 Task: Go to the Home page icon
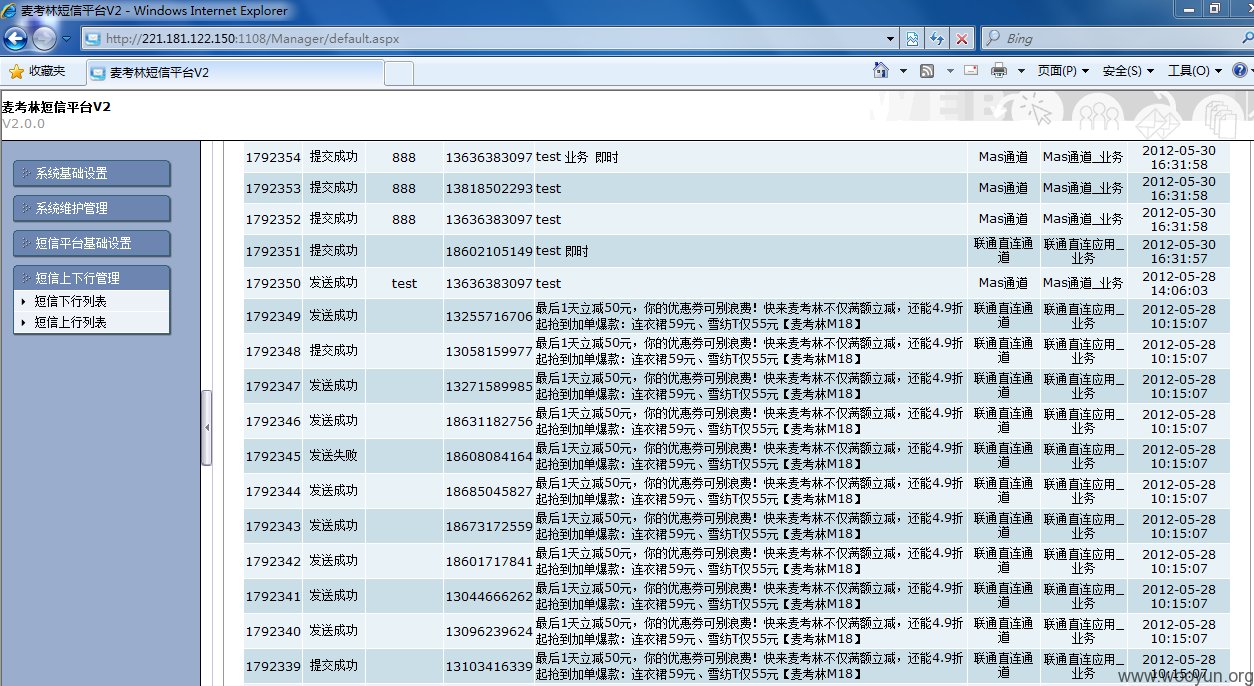pyautogui.click(x=881, y=71)
